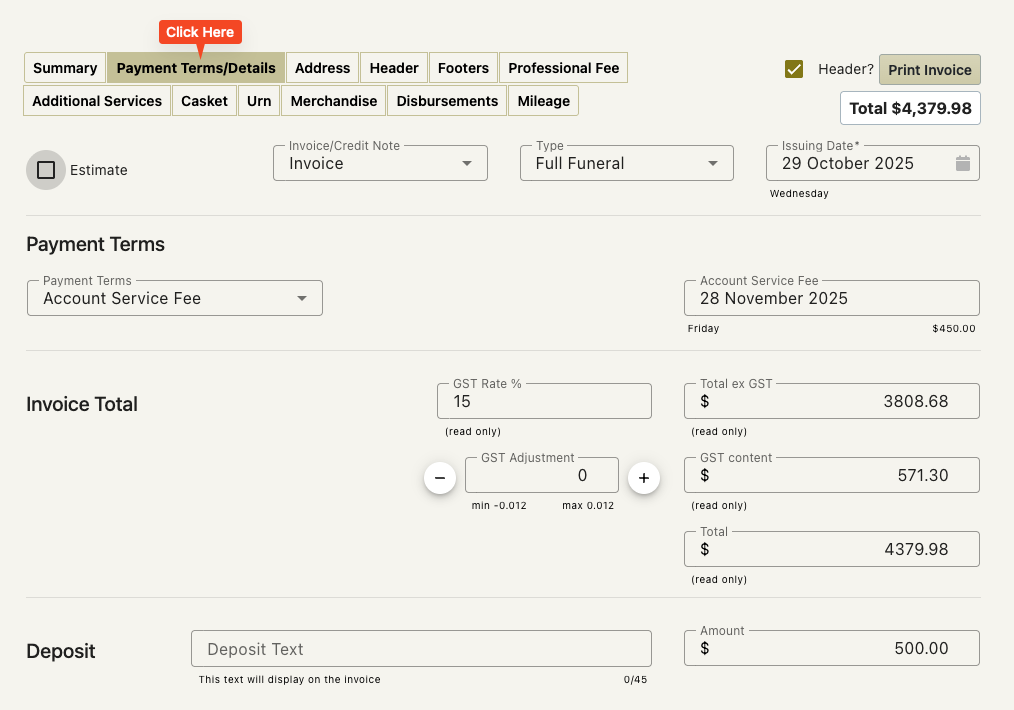Open the Casket tab
The width and height of the screenshot is (1014, 710).
(x=204, y=101)
